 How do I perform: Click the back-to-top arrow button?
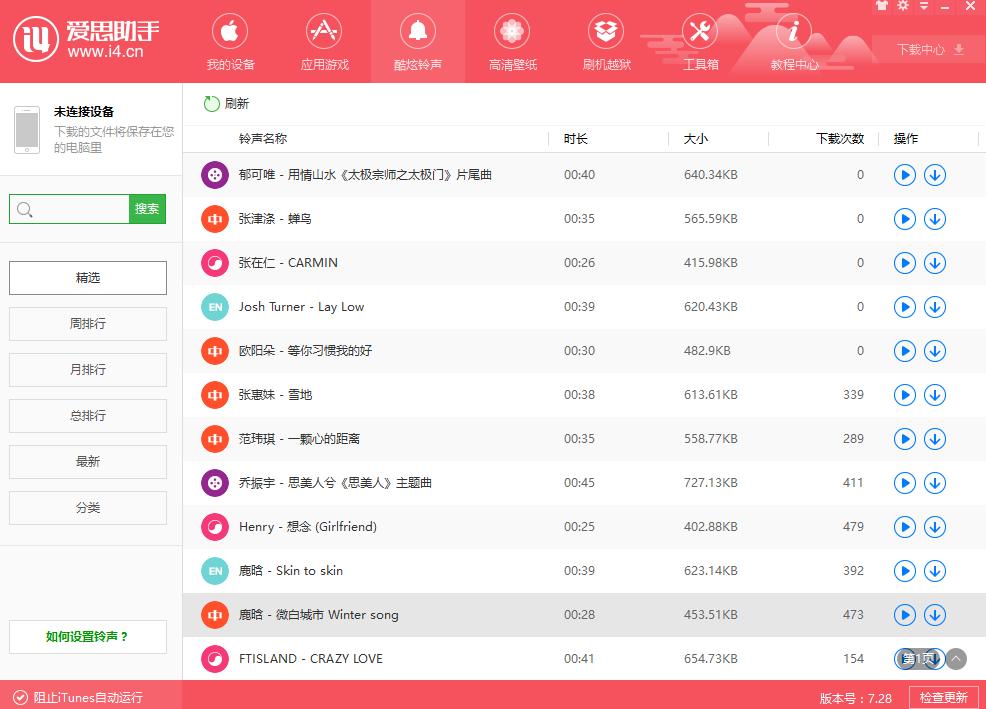click(955, 658)
